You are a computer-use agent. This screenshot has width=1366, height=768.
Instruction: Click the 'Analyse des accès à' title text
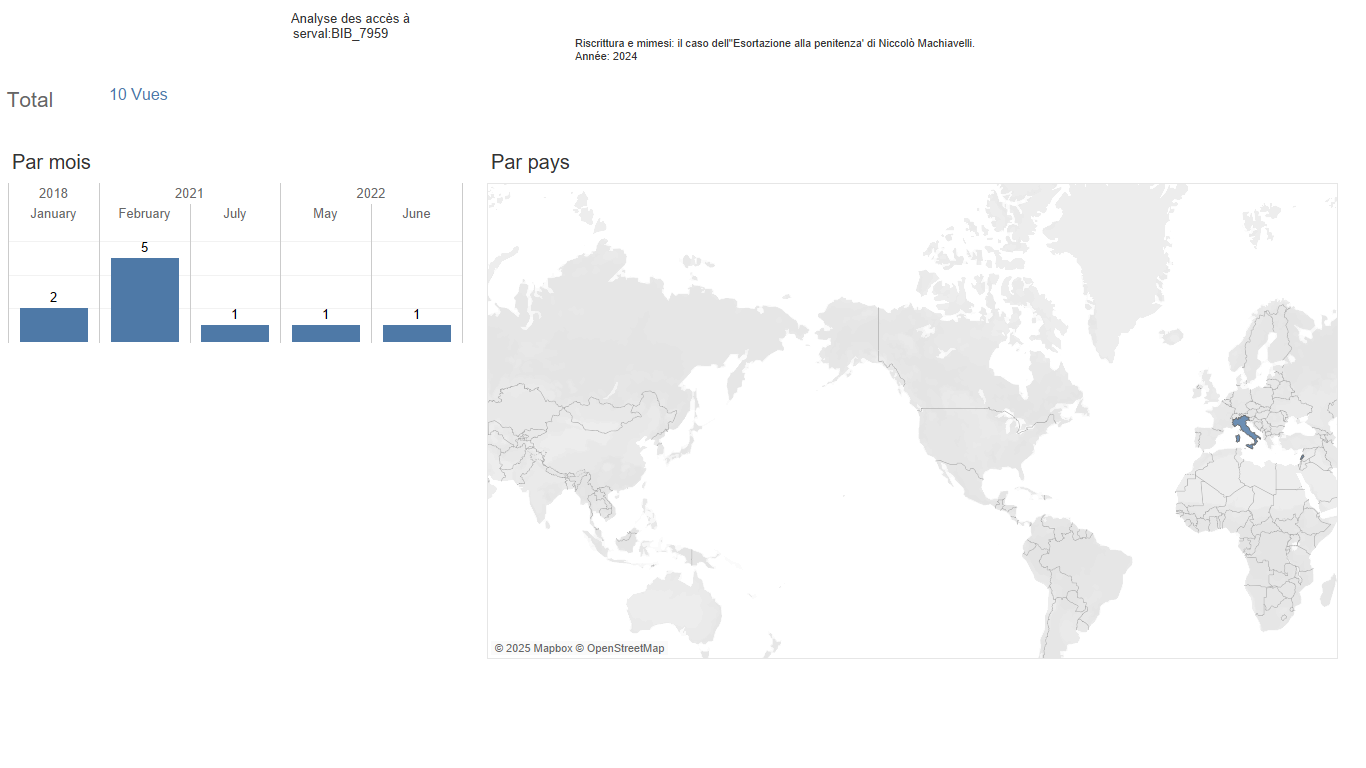tap(350, 19)
